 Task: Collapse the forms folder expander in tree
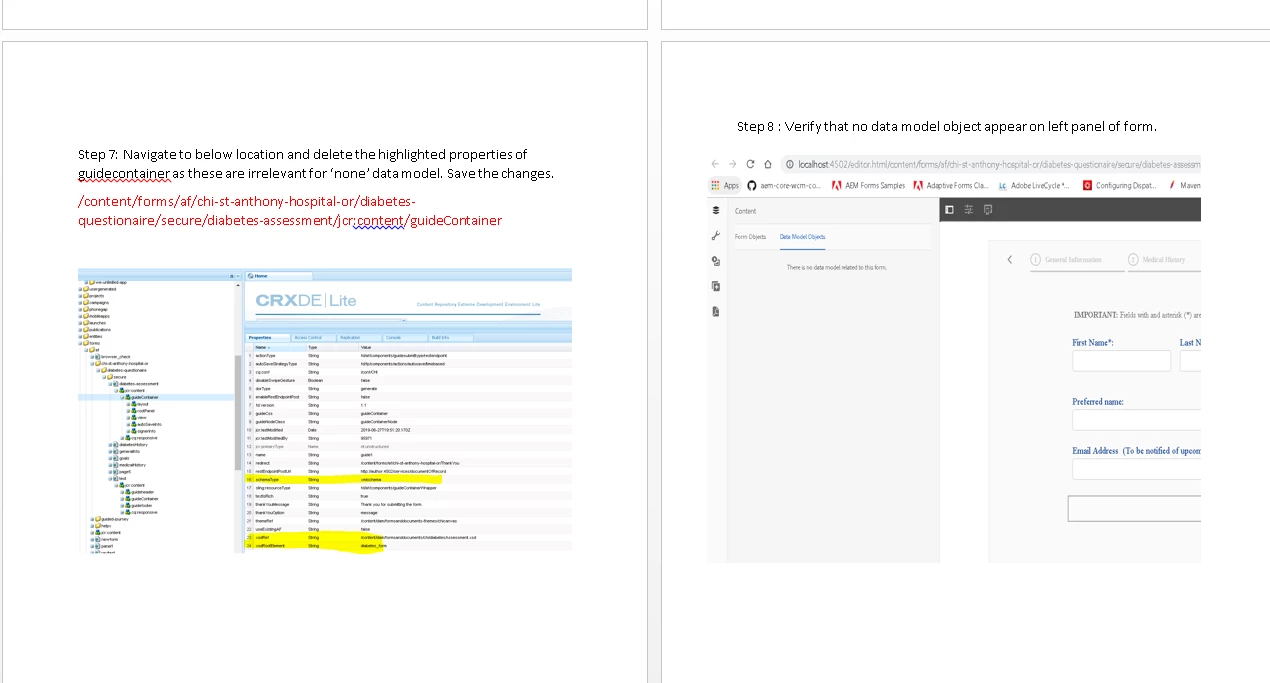click(x=80, y=343)
